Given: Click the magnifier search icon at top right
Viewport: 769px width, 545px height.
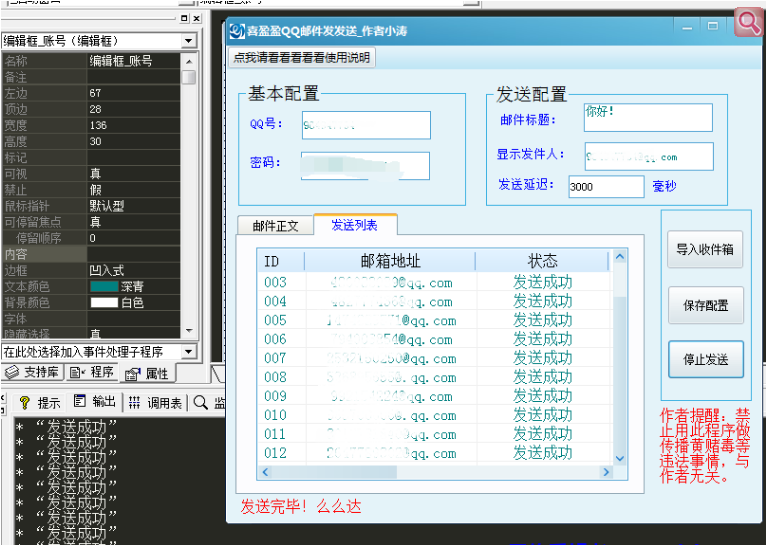Looking at the screenshot, I should [x=748, y=22].
